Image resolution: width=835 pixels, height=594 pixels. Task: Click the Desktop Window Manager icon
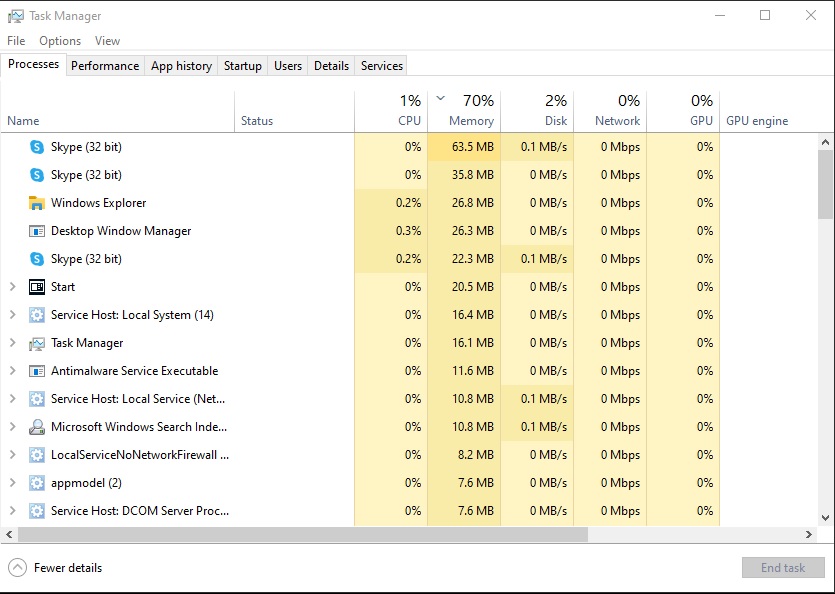[x=37, y=231]
